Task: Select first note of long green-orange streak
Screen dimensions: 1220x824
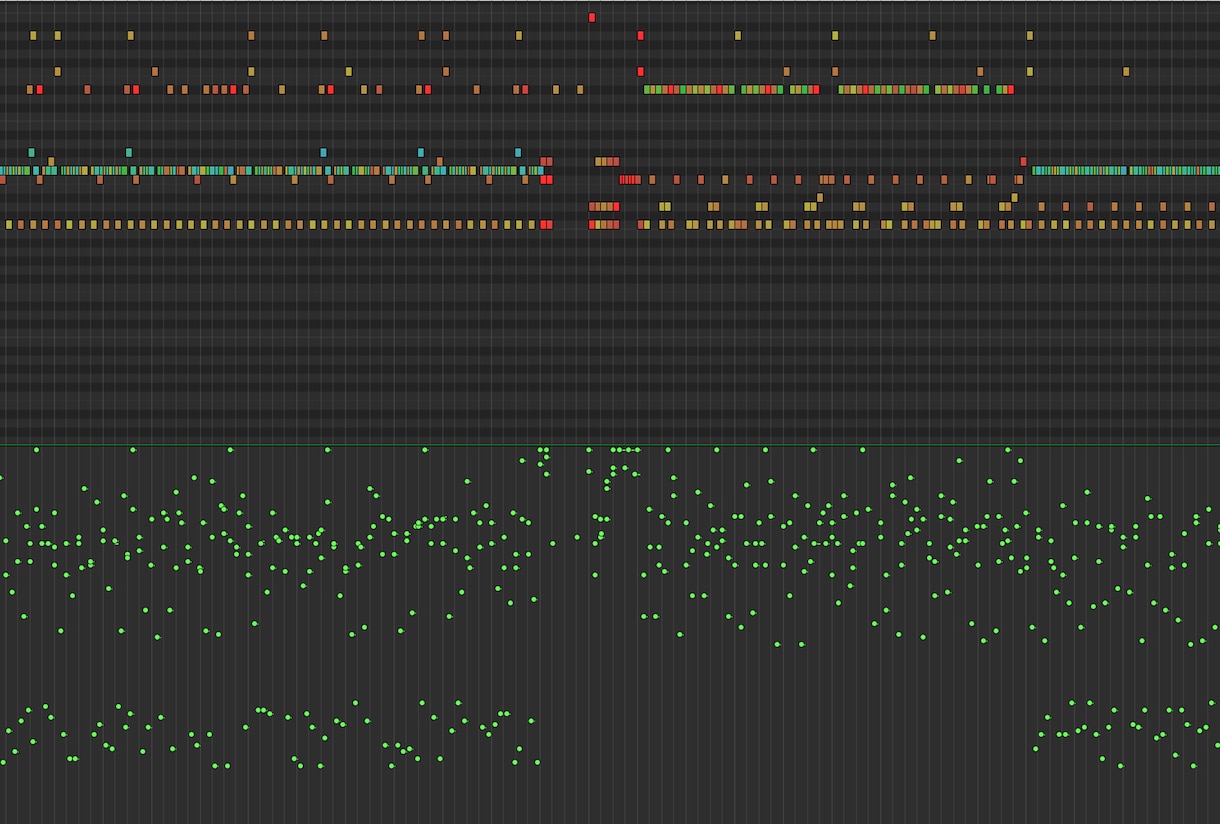Action: [x=648, y=89]
